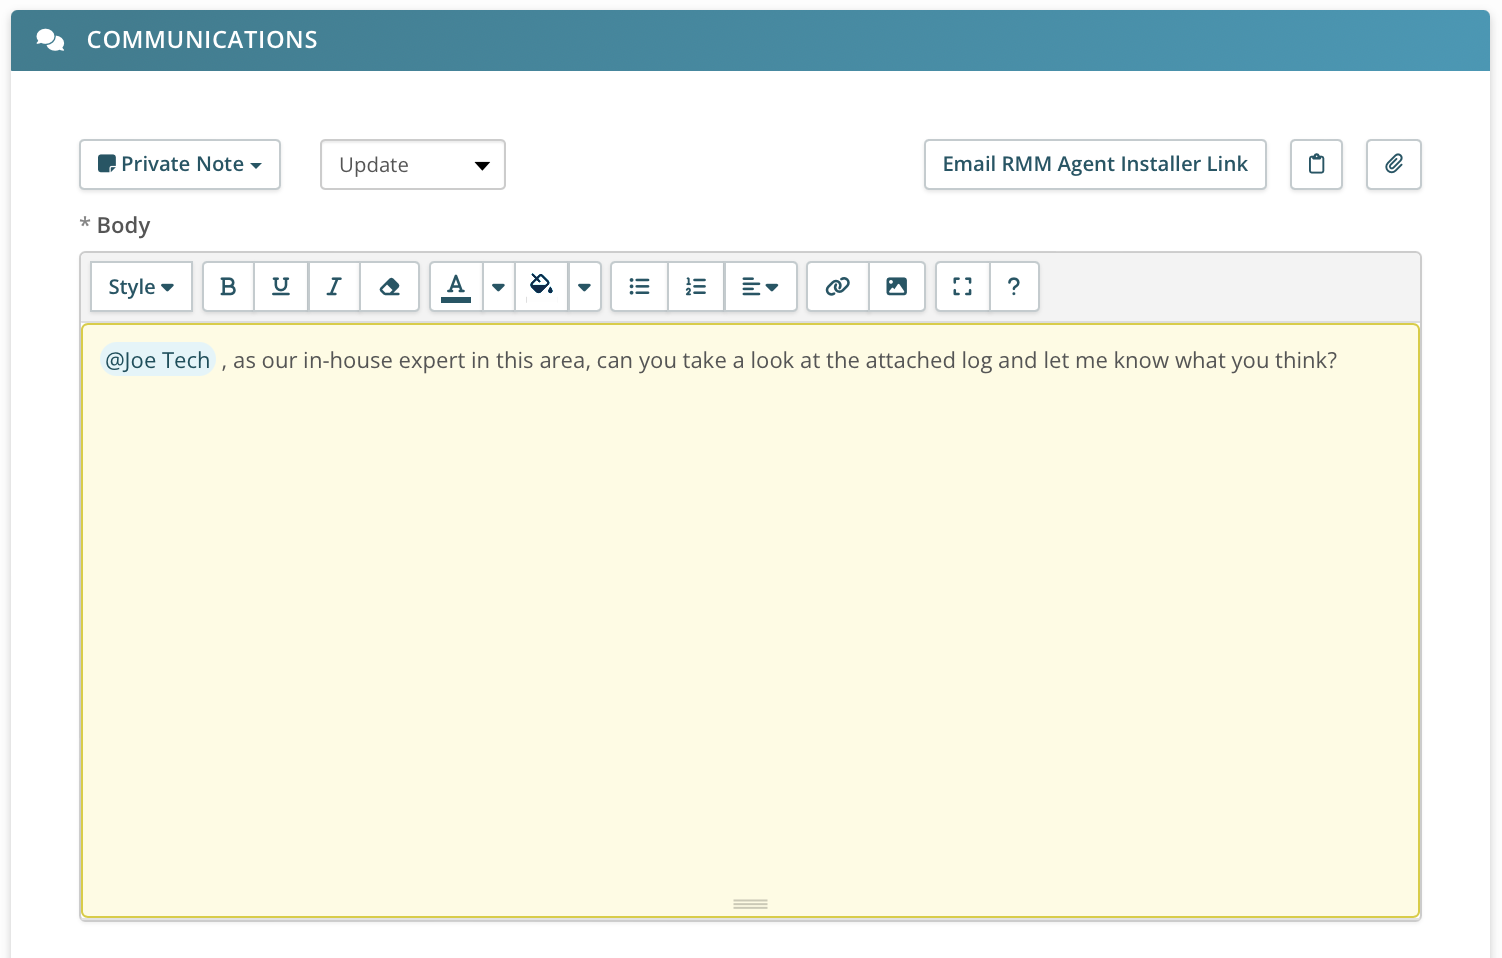The image size is (1502, 958).
Task: Expand the paragraph alignment dropdown
Action: coord(760,287)
